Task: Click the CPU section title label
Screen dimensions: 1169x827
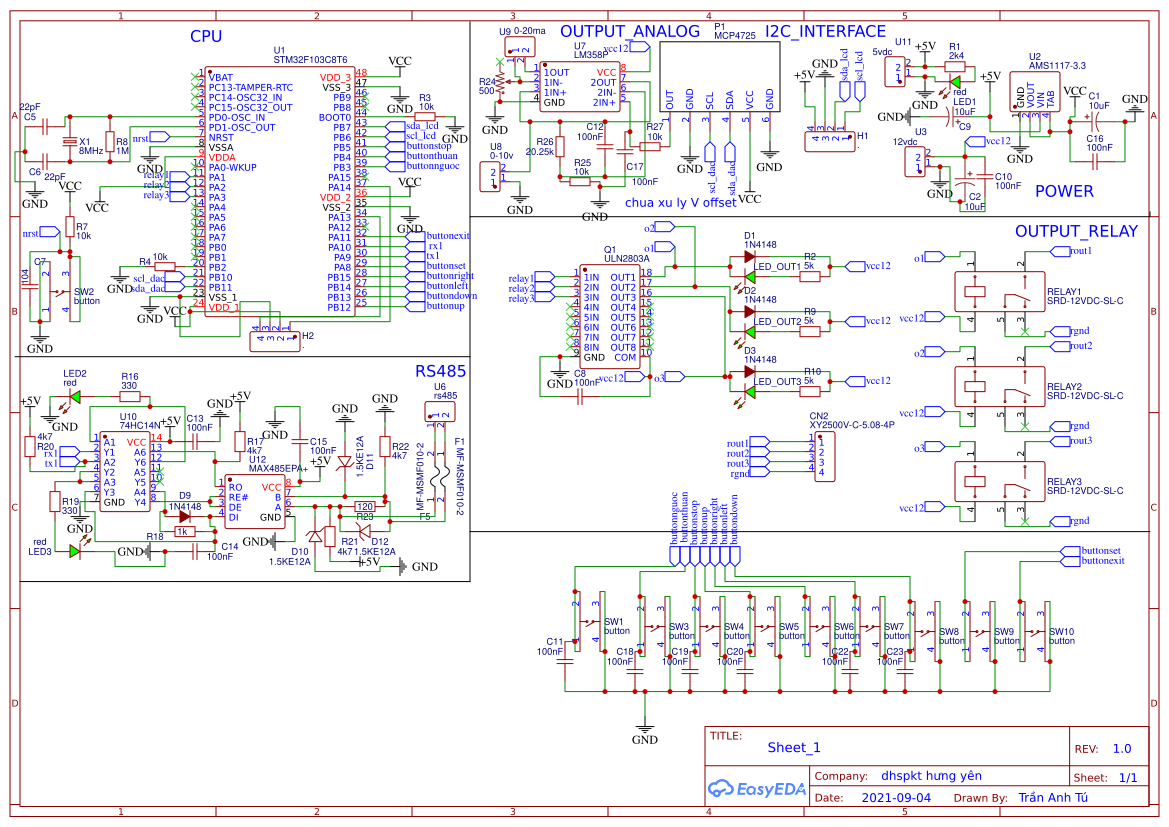Action: 206,37
